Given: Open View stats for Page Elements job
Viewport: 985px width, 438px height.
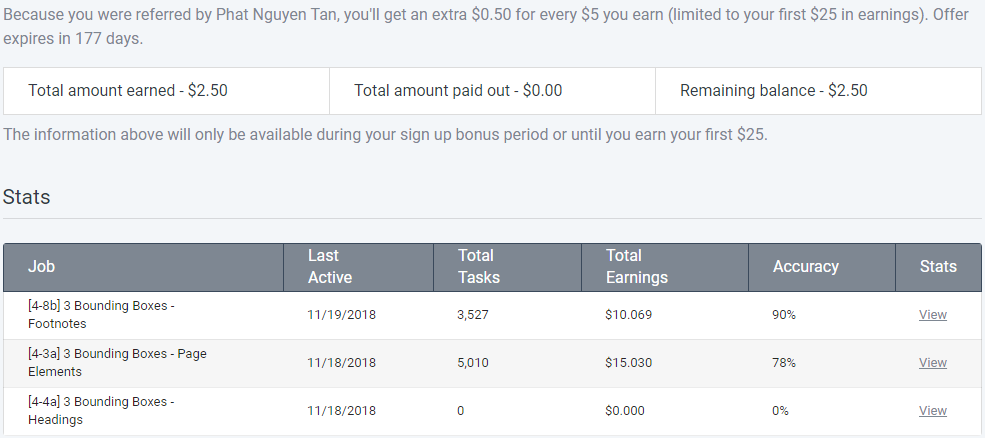Looking at the screenshot, I should 932,363.
